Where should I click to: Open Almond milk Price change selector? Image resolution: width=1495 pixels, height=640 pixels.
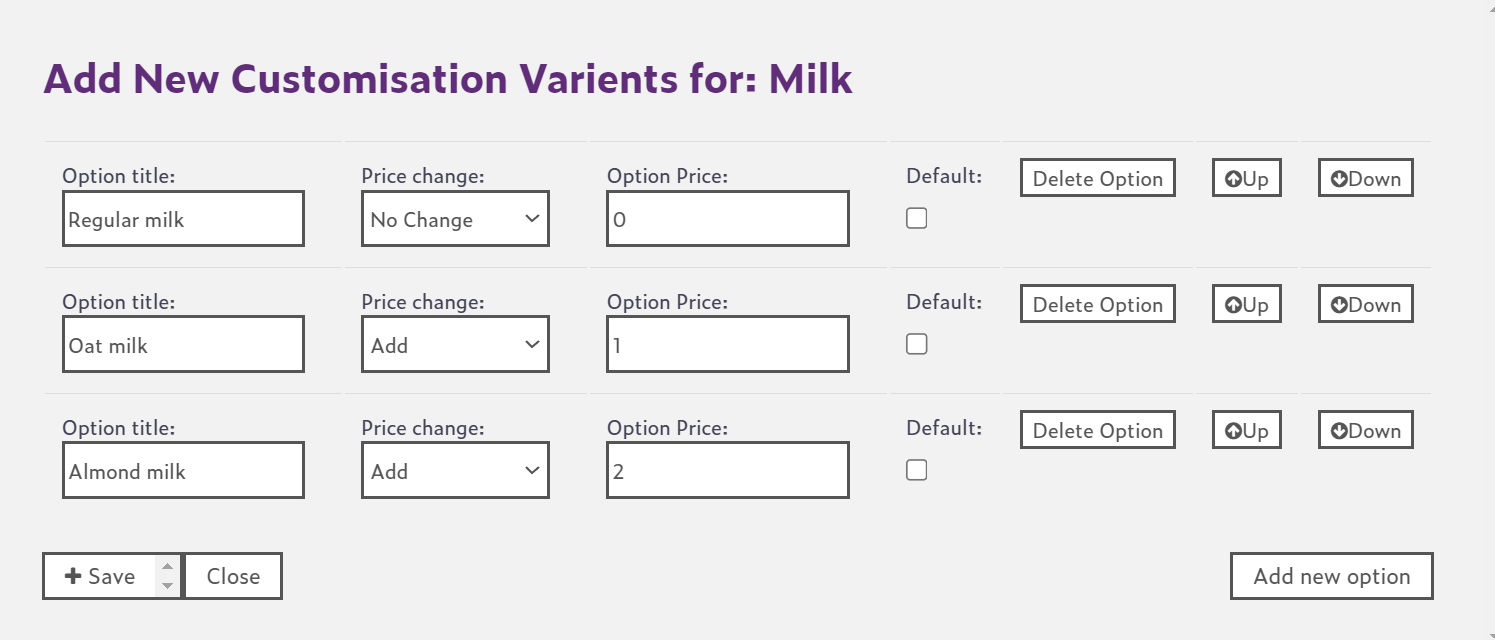454,471
